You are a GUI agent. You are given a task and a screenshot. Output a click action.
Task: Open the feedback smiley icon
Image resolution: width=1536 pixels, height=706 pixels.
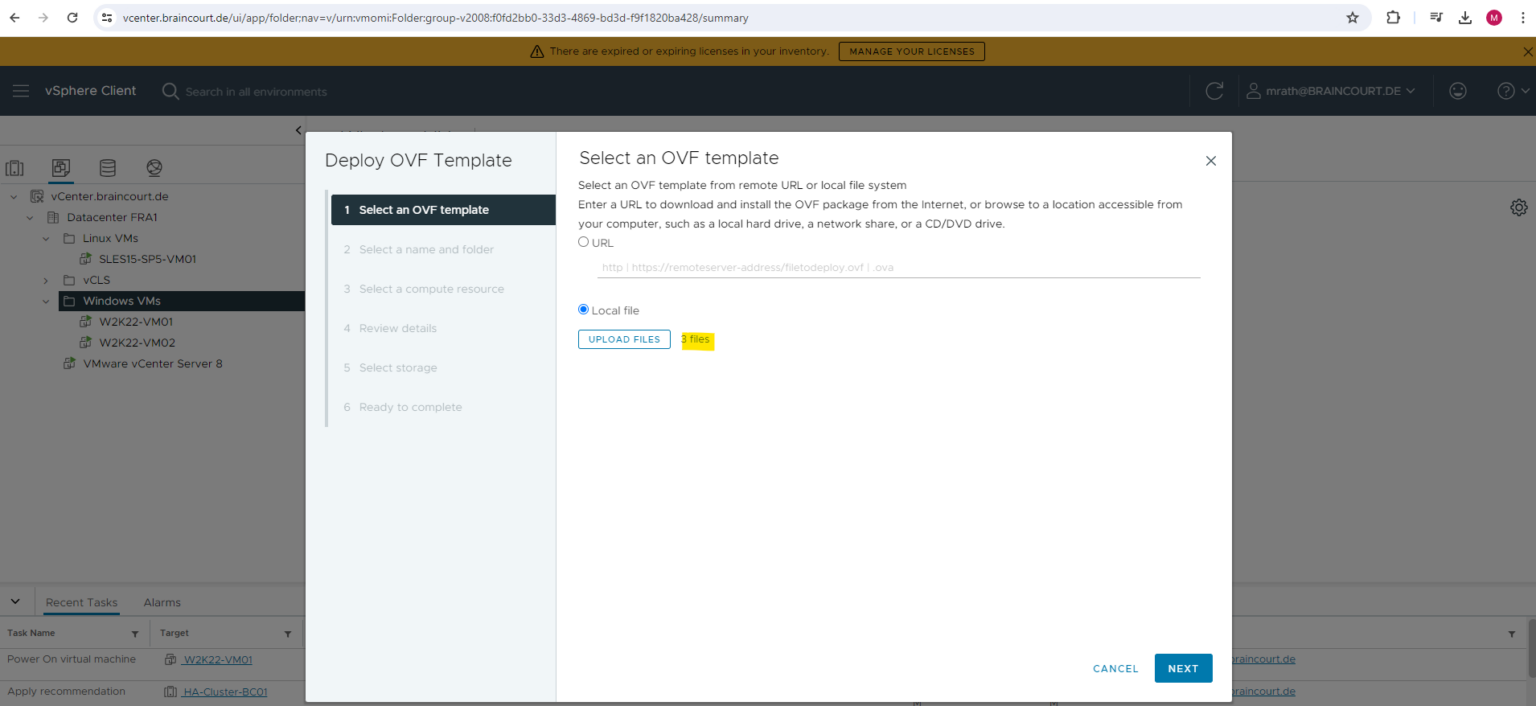point(1457,90)
